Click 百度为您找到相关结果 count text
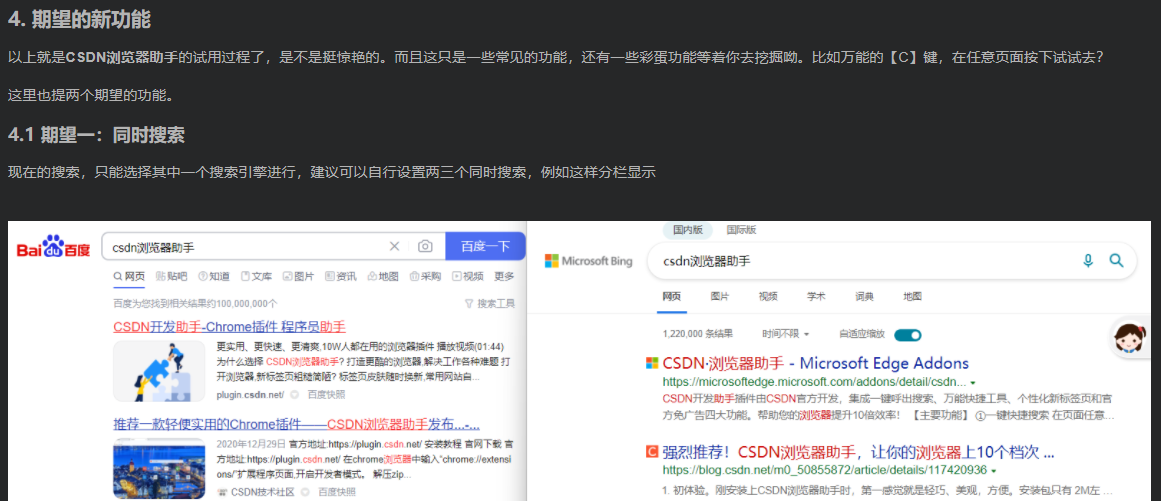This screenshot has width=1161, height=501. click(x=195, y=303)
